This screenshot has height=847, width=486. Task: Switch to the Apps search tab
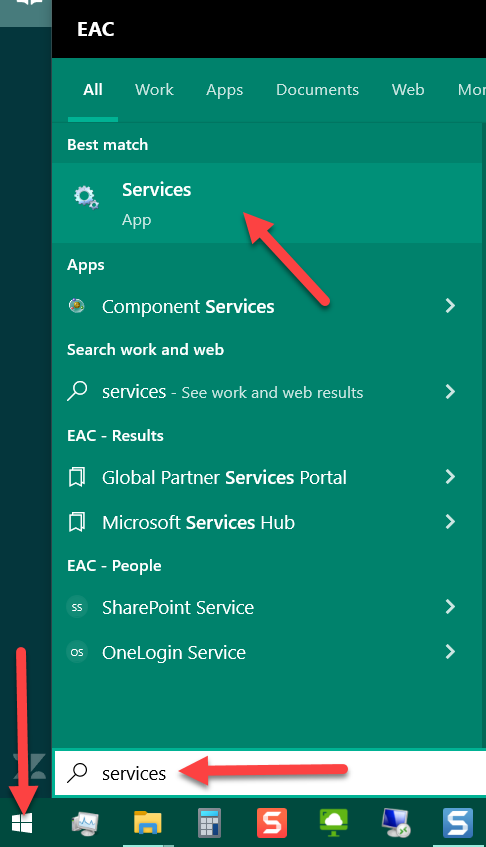click(225, 90)
